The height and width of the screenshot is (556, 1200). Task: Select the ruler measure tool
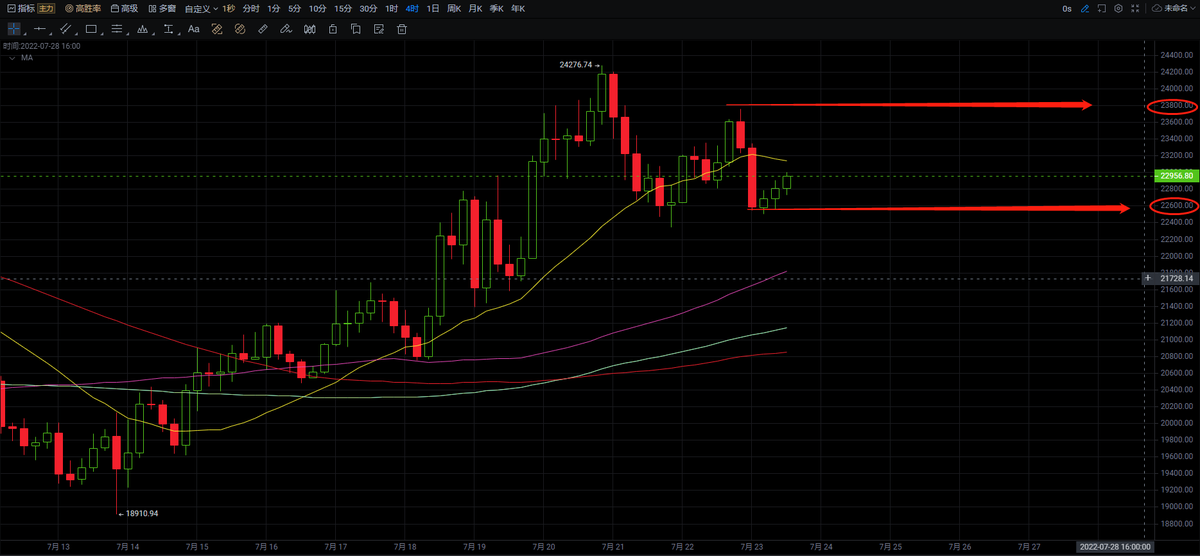coord(263,29)
